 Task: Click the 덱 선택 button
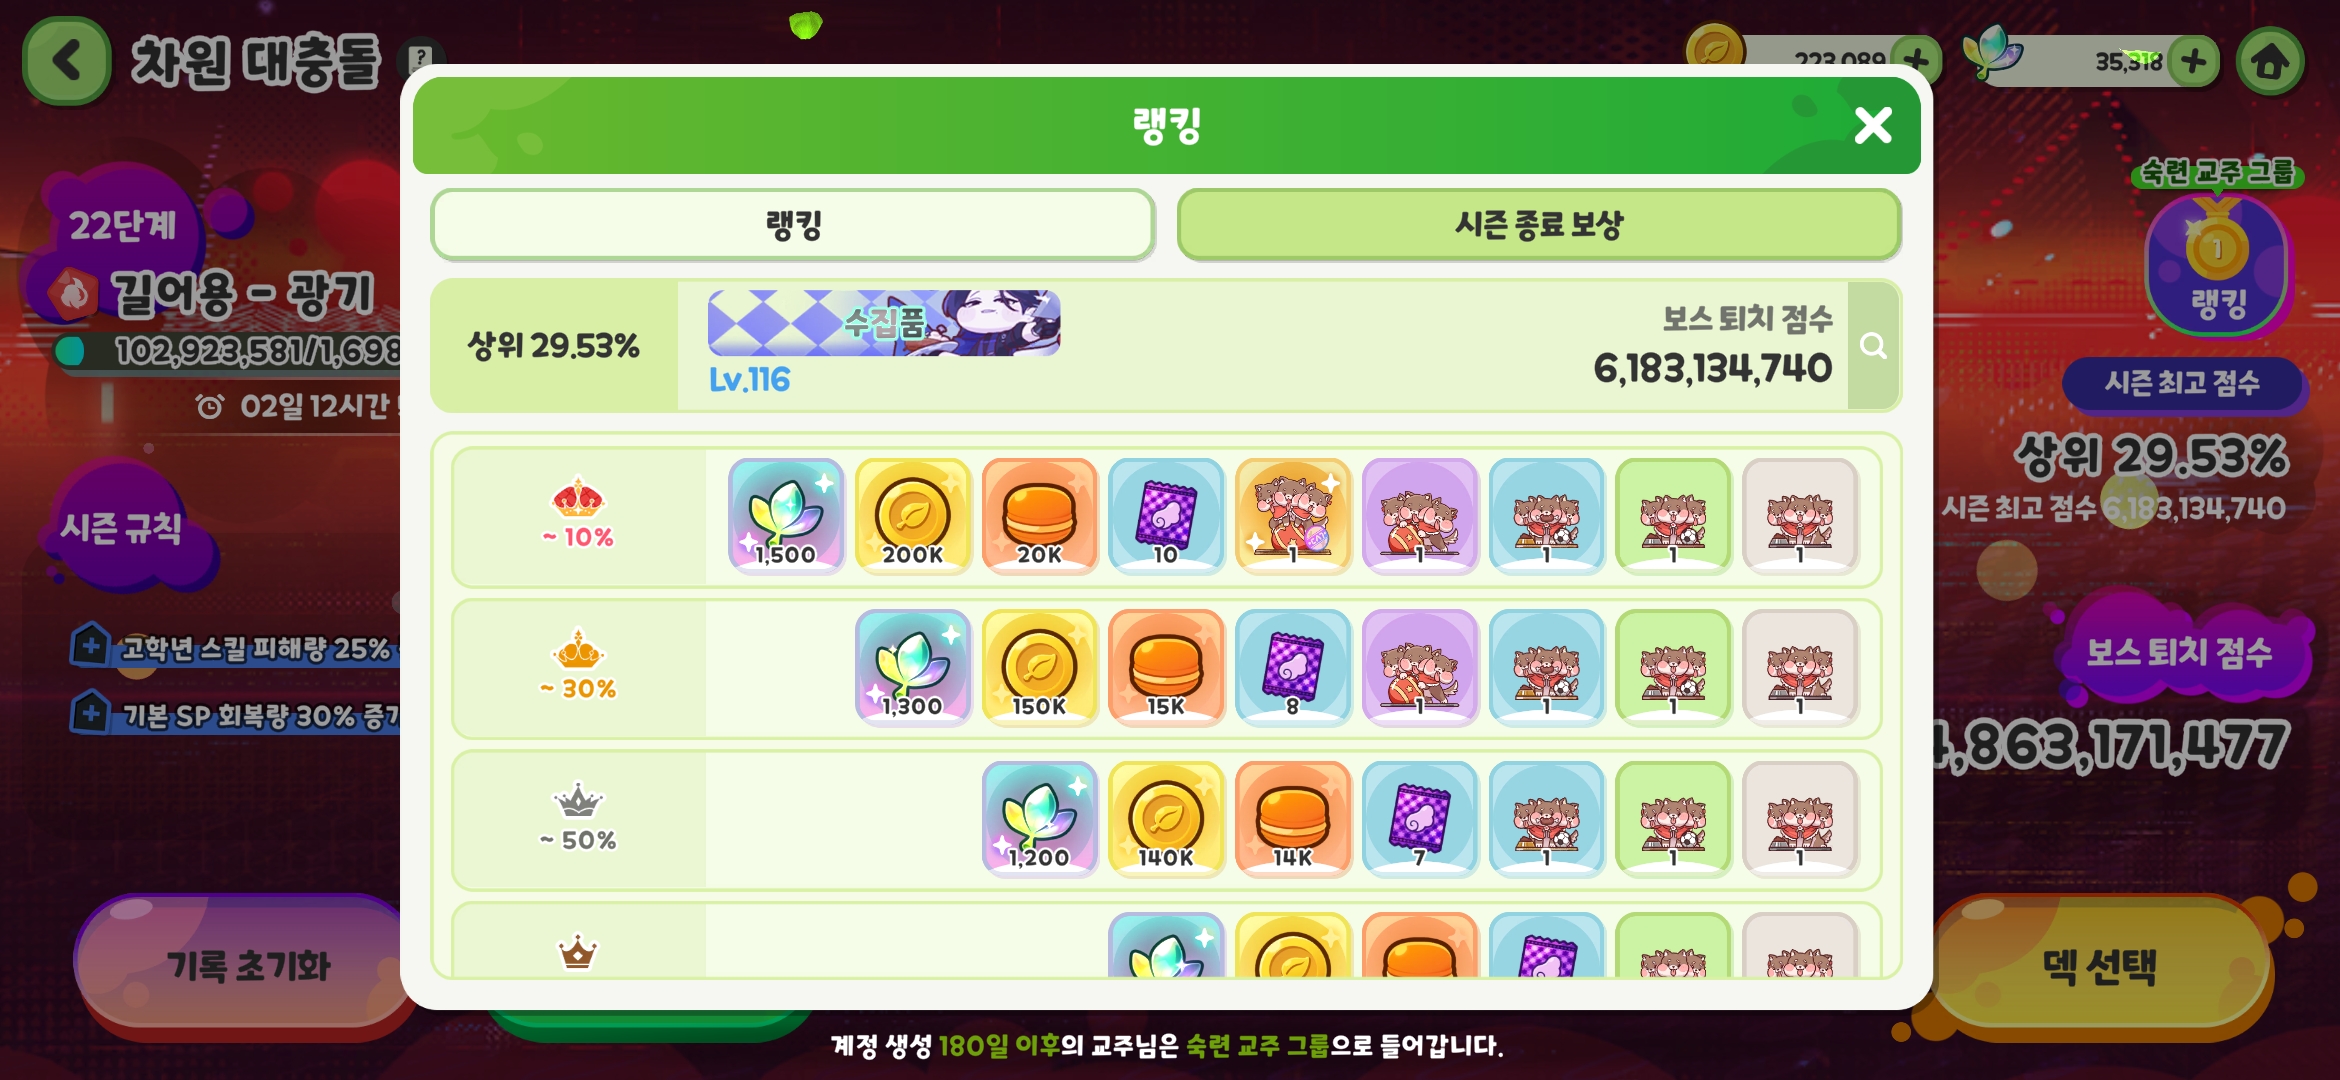(x=2100, y=965)
